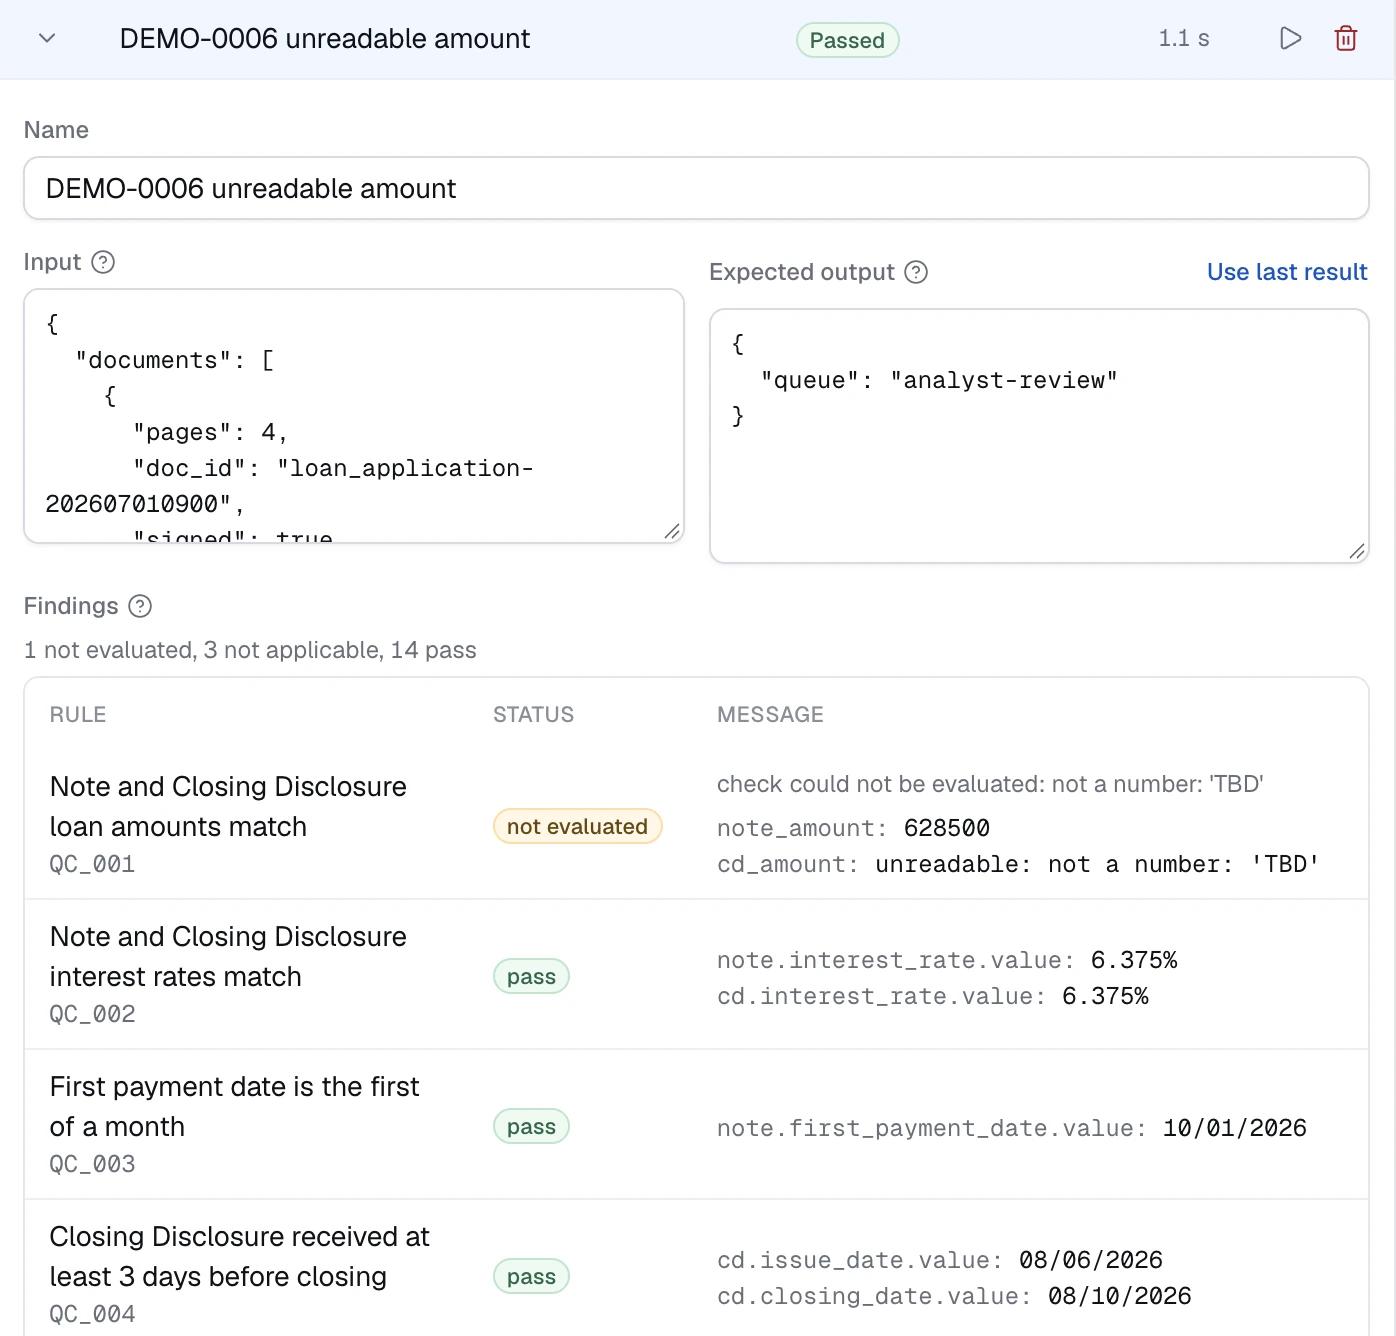Click the RULE column header

pos(78,714)
